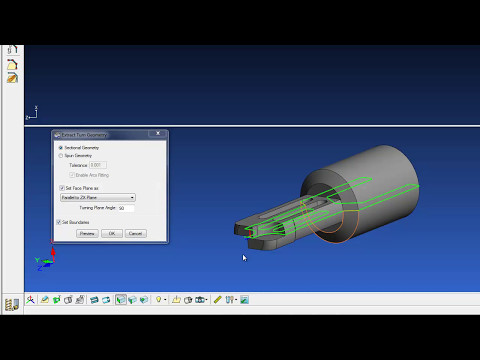480x360 pixels.
Task: Open the light bulb dropdown arrow
Action: coord(165,300)
